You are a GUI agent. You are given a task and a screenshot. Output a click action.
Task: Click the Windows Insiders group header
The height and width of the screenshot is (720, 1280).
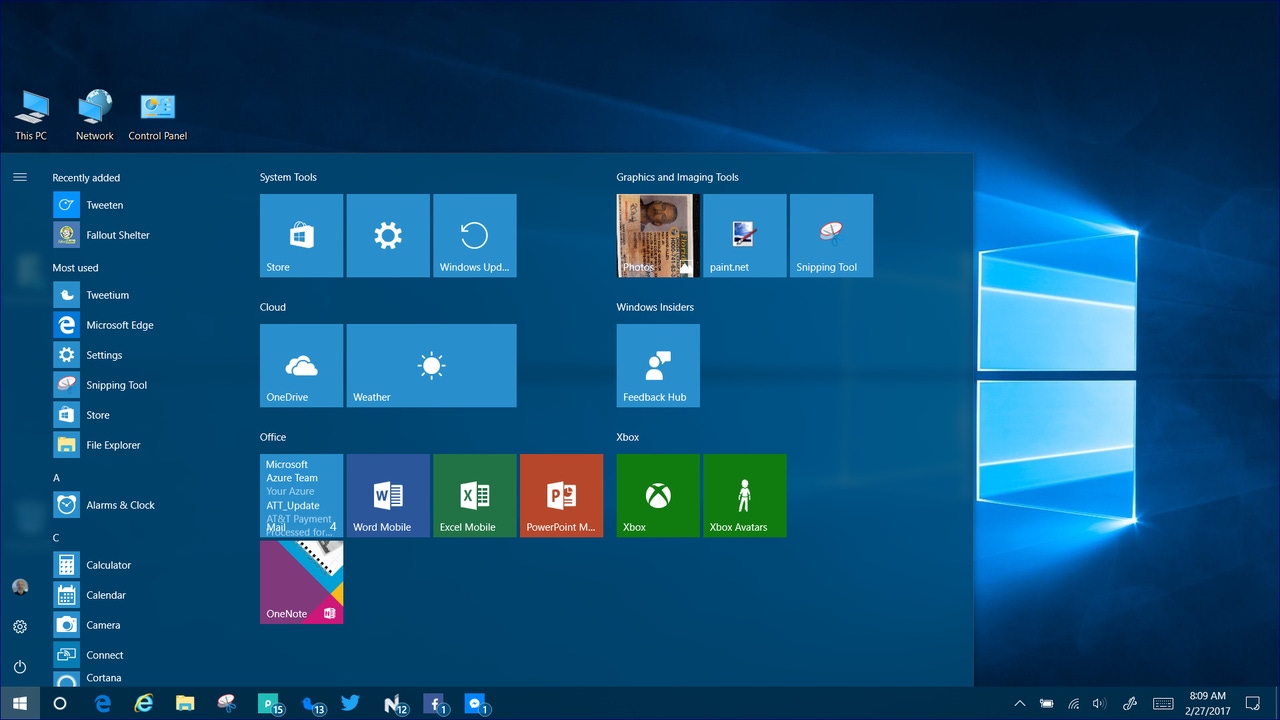655,307
